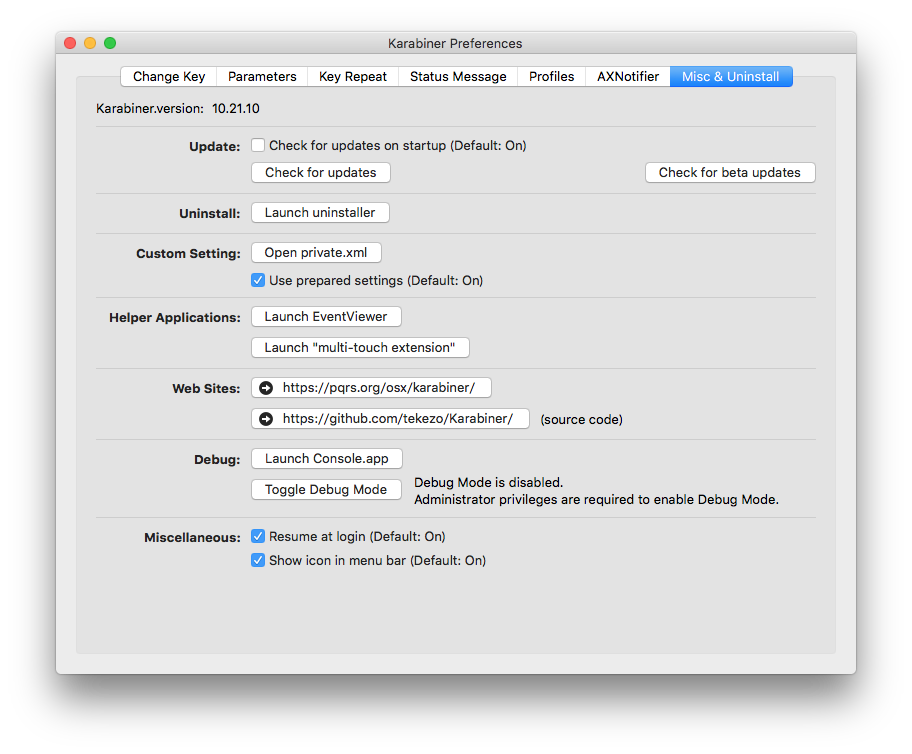Enable Check for updates on startup
The image size is (912, 754).
tap(259, 145)
